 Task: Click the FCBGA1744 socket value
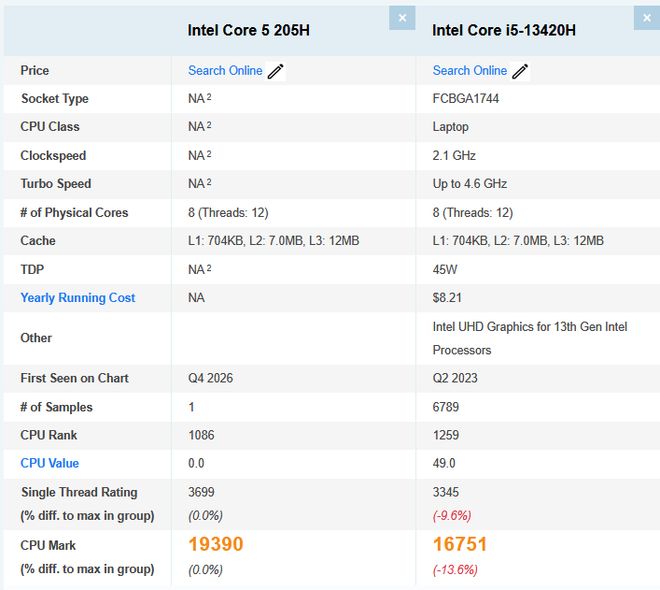click(x=466, y=98)
